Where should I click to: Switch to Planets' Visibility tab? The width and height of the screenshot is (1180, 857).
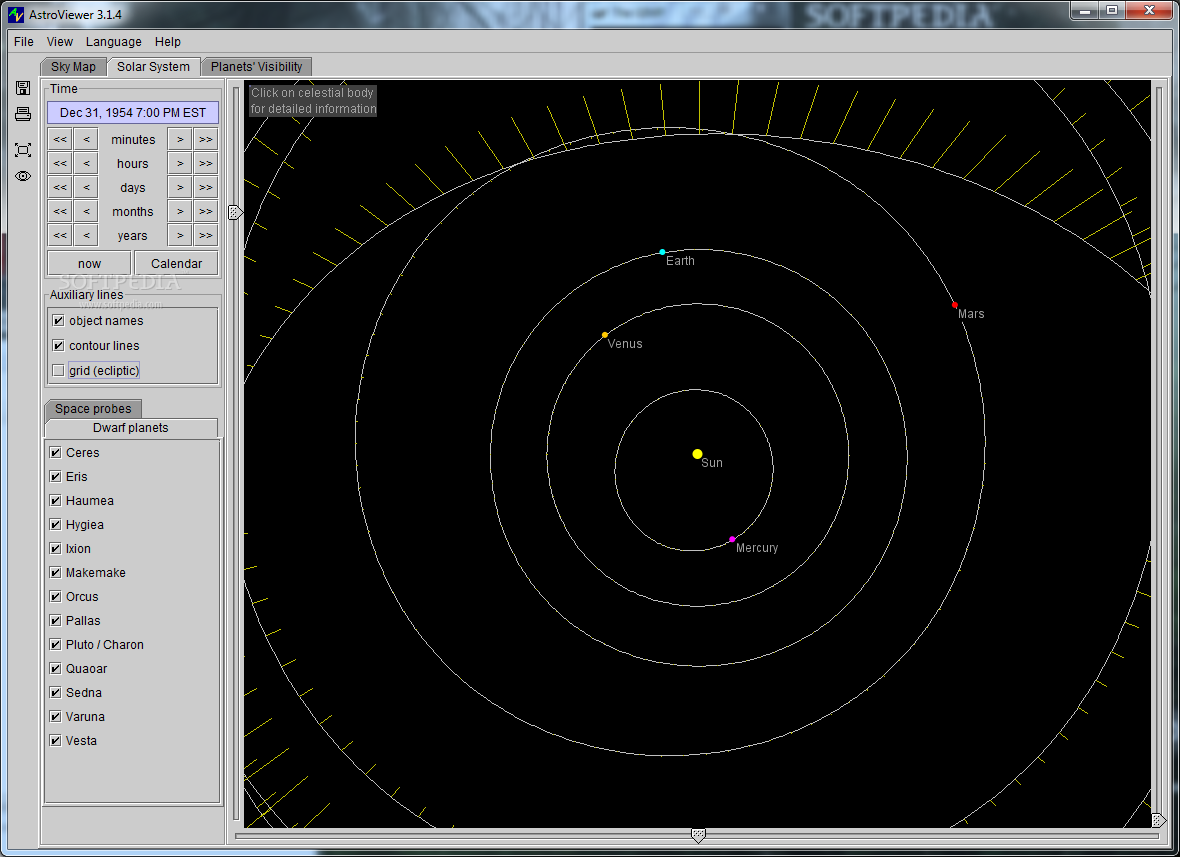point(257,66)
